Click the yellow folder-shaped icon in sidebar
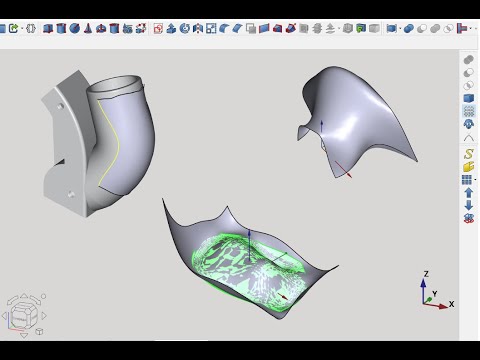The image size is (480, 360). click(469, 166)
